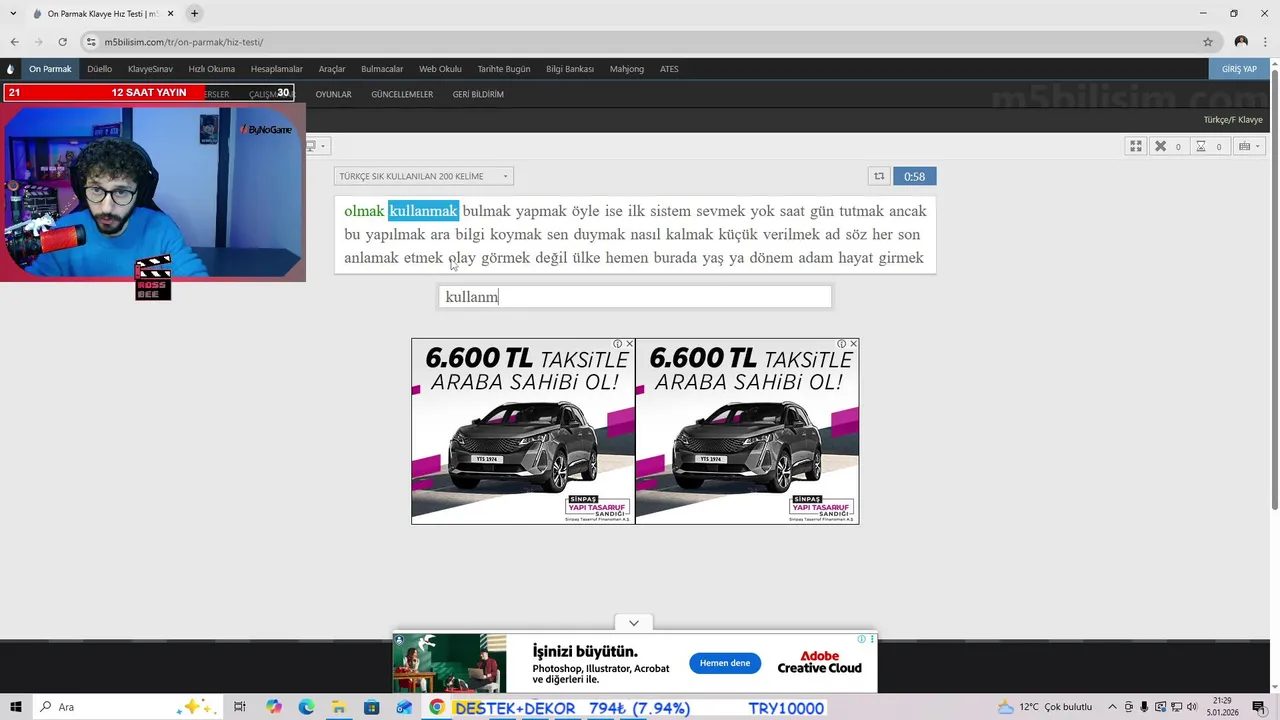Click the Hemen dene button in Adobe ad
1280x720 pixels.
pyautogui.click(x=725, y=663)
